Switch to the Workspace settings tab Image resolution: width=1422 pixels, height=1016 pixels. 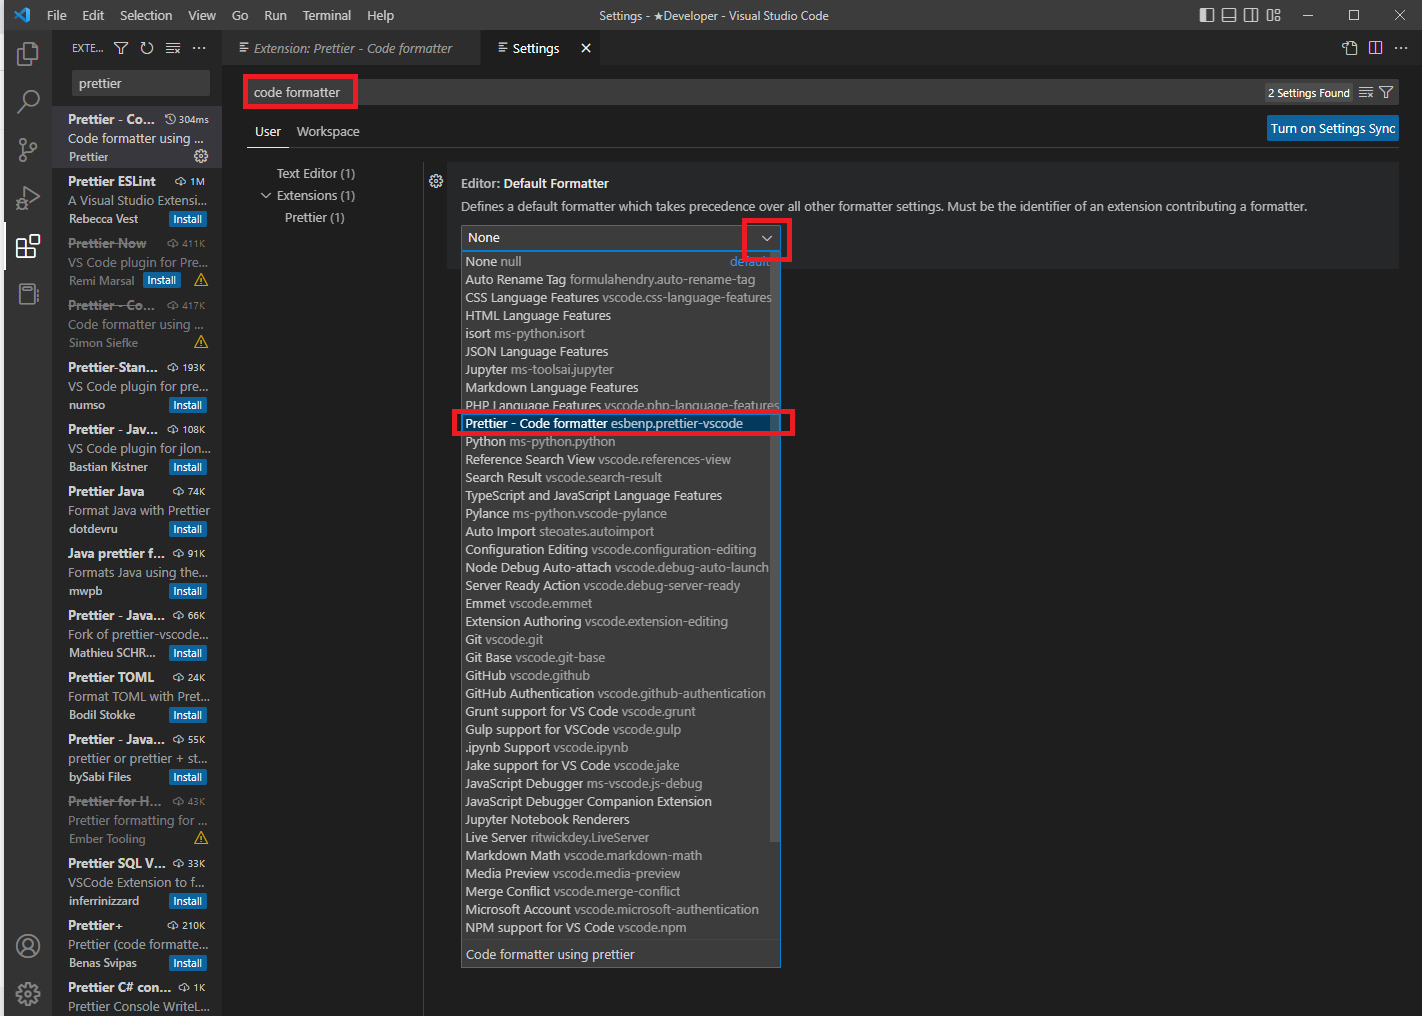point(328,131)
